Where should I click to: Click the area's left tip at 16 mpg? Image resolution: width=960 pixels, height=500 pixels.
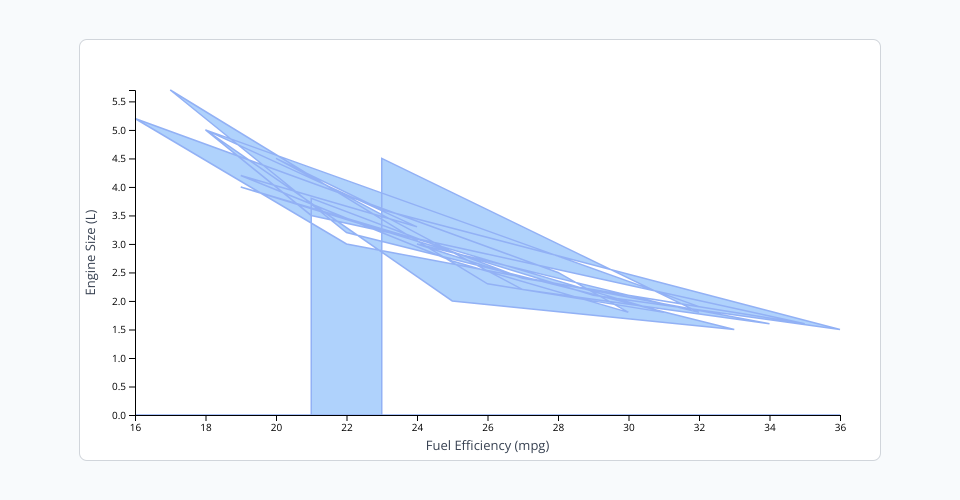pos(140,120)
